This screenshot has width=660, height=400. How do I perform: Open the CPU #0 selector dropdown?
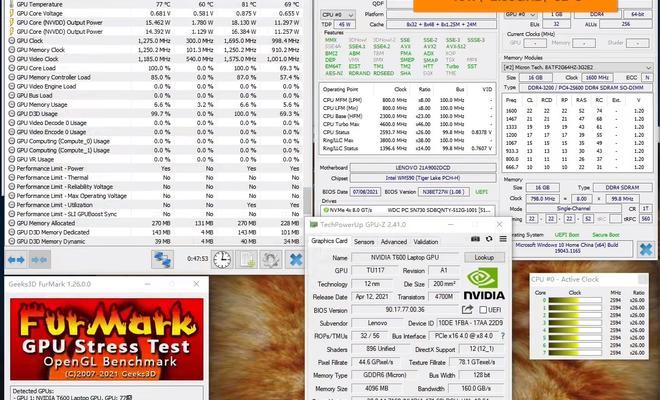(x=338, y=14)
